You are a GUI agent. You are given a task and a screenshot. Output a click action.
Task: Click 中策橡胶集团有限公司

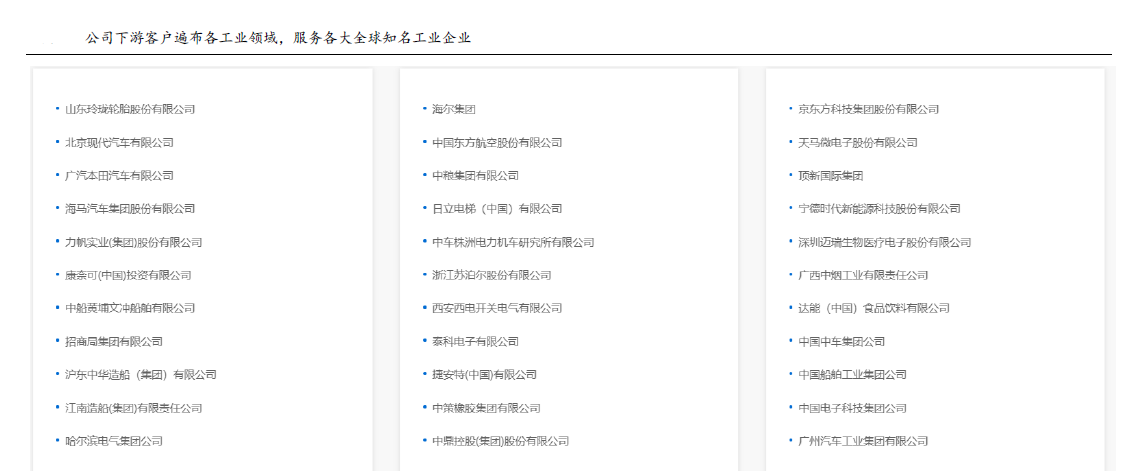coord(486,408)
